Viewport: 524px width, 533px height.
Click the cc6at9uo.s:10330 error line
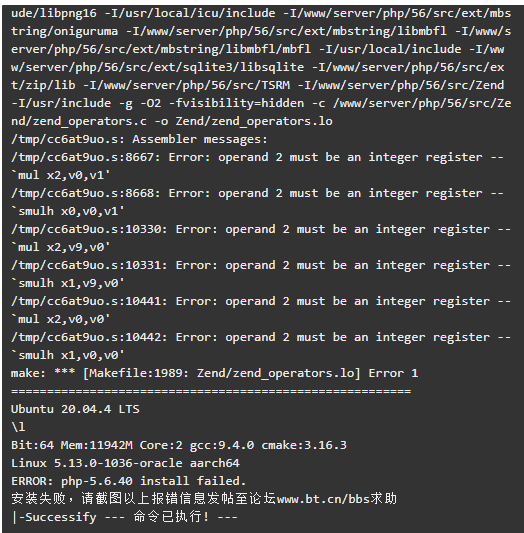(x=261, y=229)
